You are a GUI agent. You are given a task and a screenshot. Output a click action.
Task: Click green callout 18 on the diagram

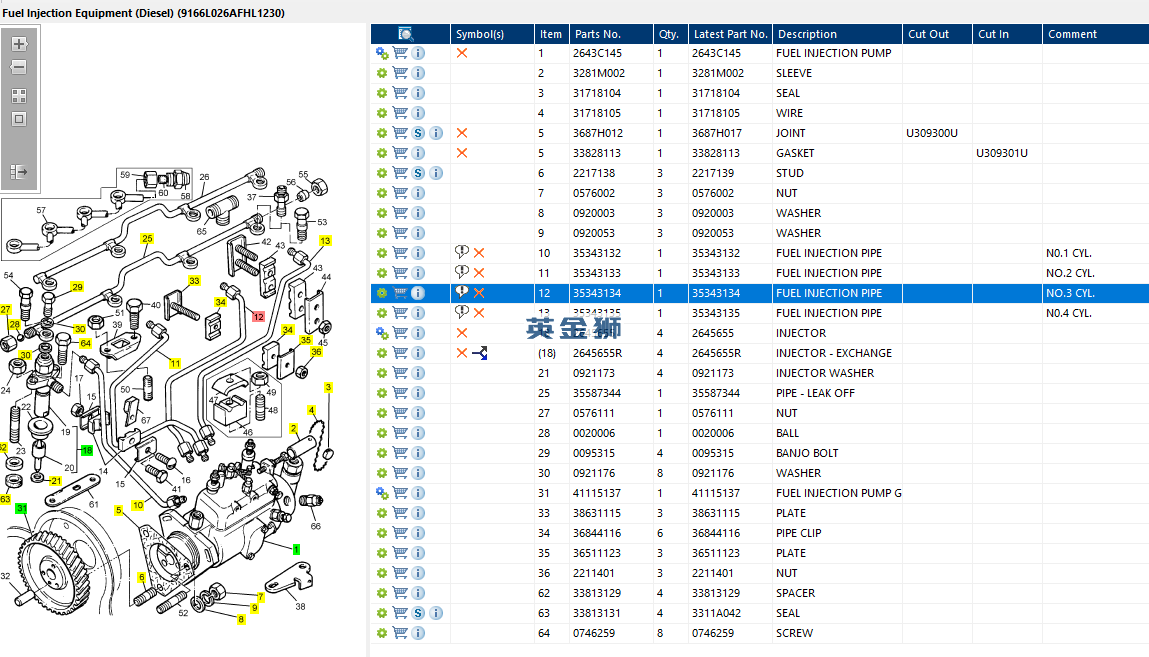pos(86,450)
